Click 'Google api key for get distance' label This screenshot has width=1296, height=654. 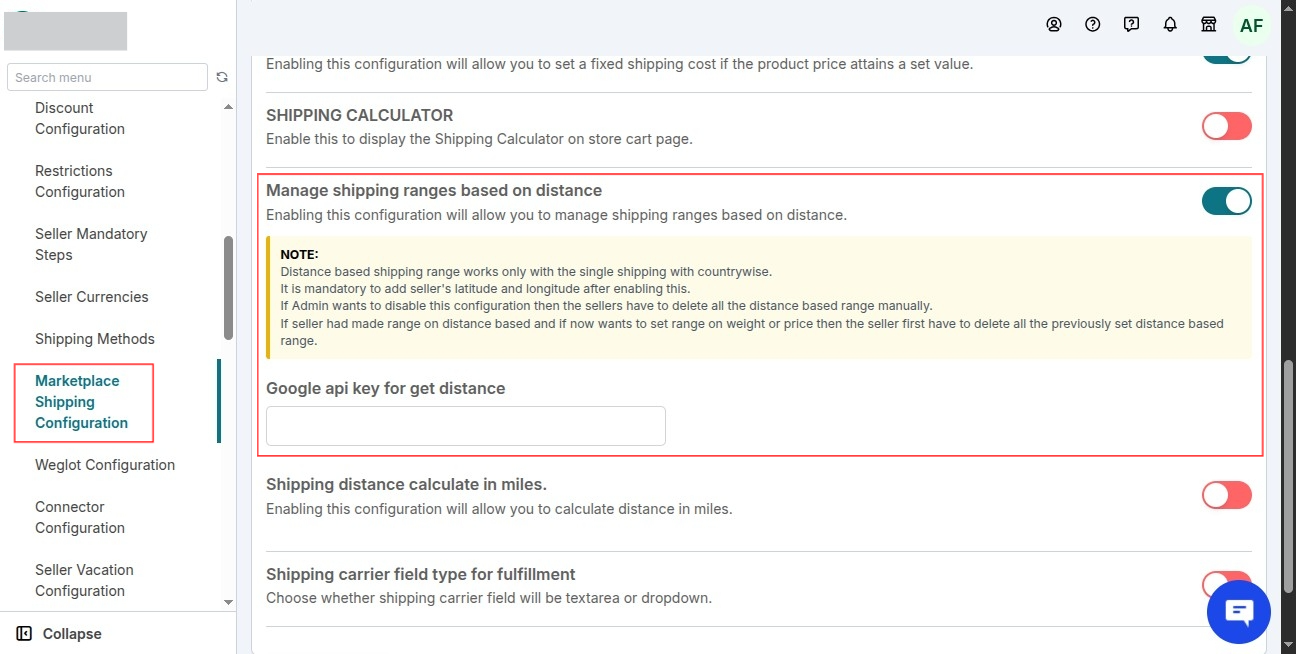pos(386,388)
